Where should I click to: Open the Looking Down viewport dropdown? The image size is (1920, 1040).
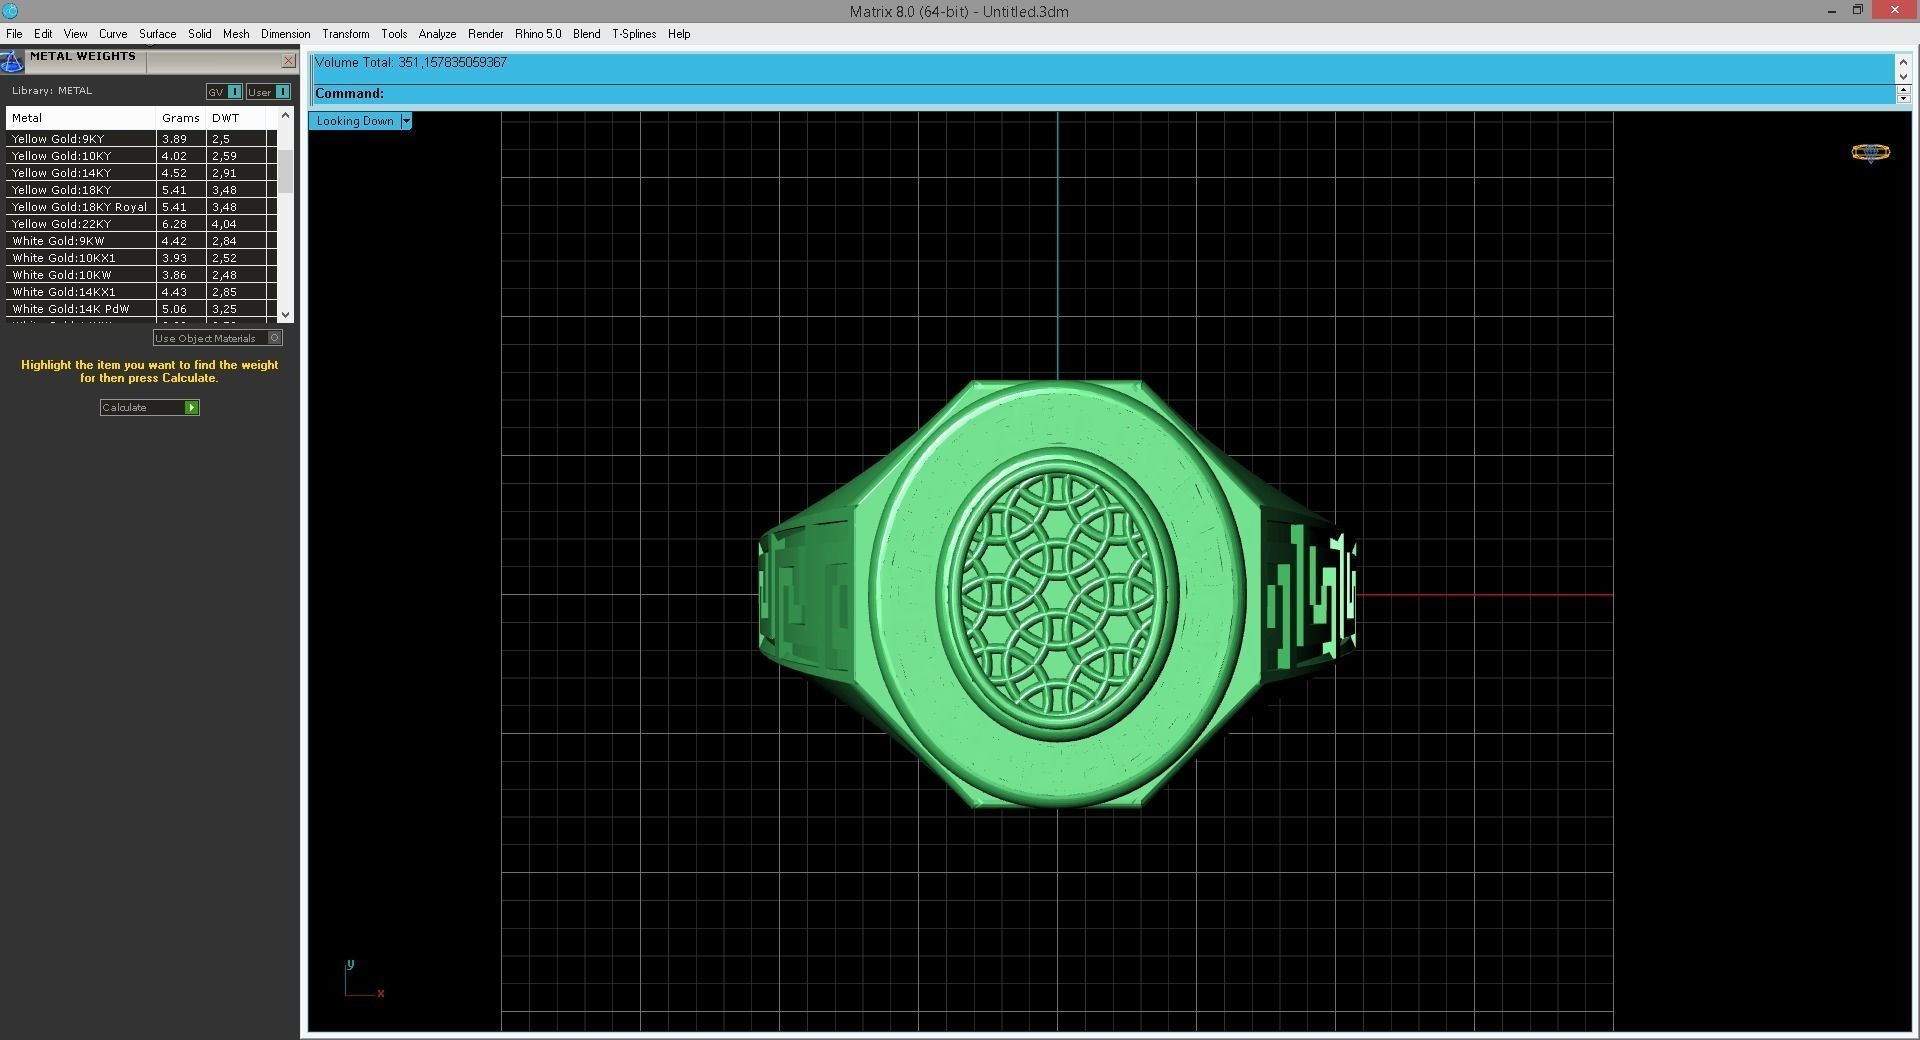coord(405,121)
